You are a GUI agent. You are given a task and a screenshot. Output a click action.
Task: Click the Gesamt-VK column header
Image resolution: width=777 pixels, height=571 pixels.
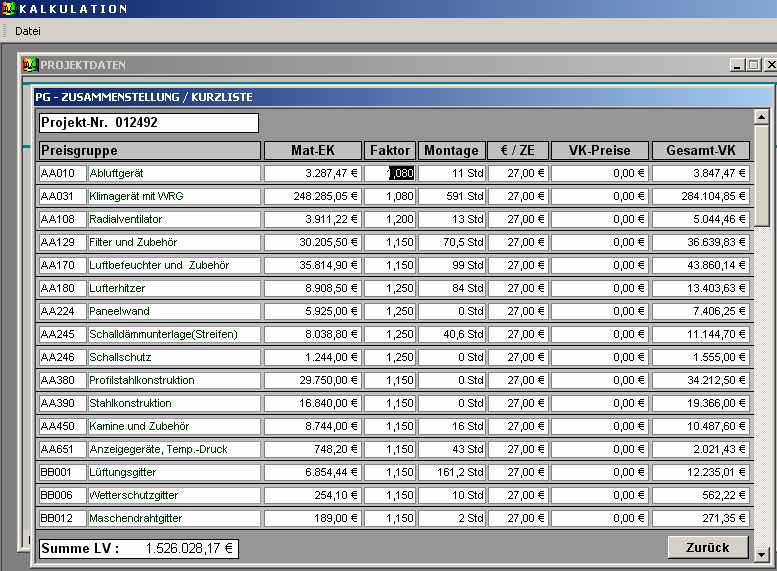coord(700,151)
